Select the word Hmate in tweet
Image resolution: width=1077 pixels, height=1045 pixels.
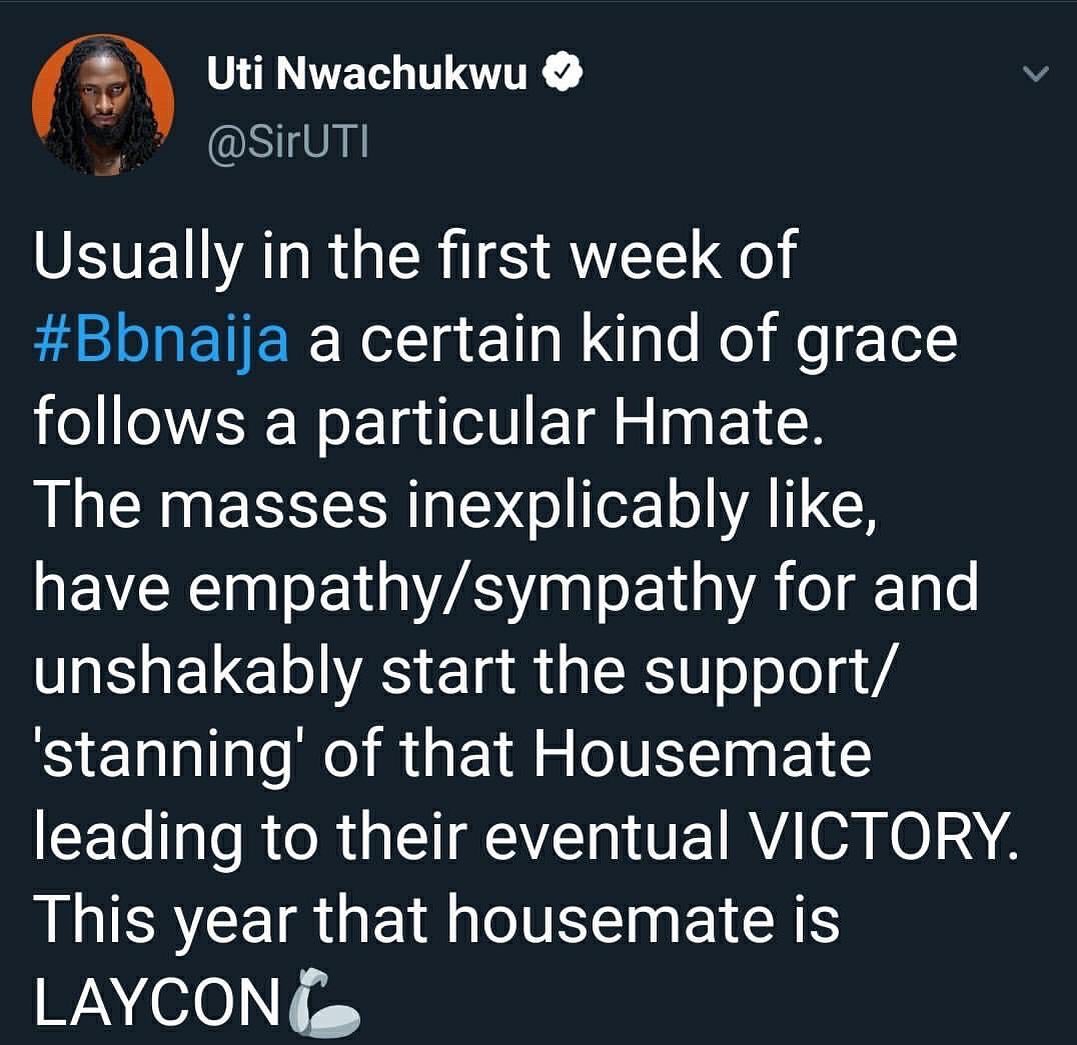(x=718, y=421)
